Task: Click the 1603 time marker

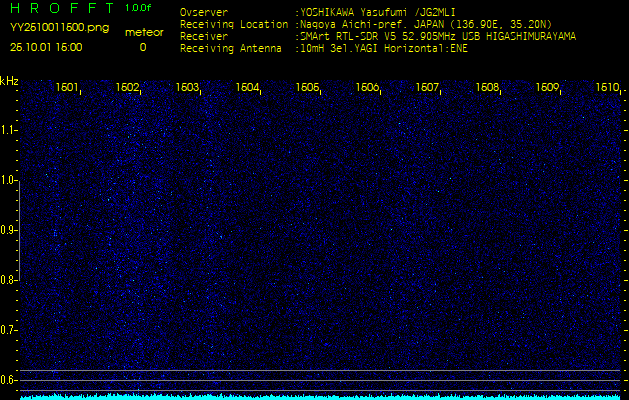Action: (187, 88)
